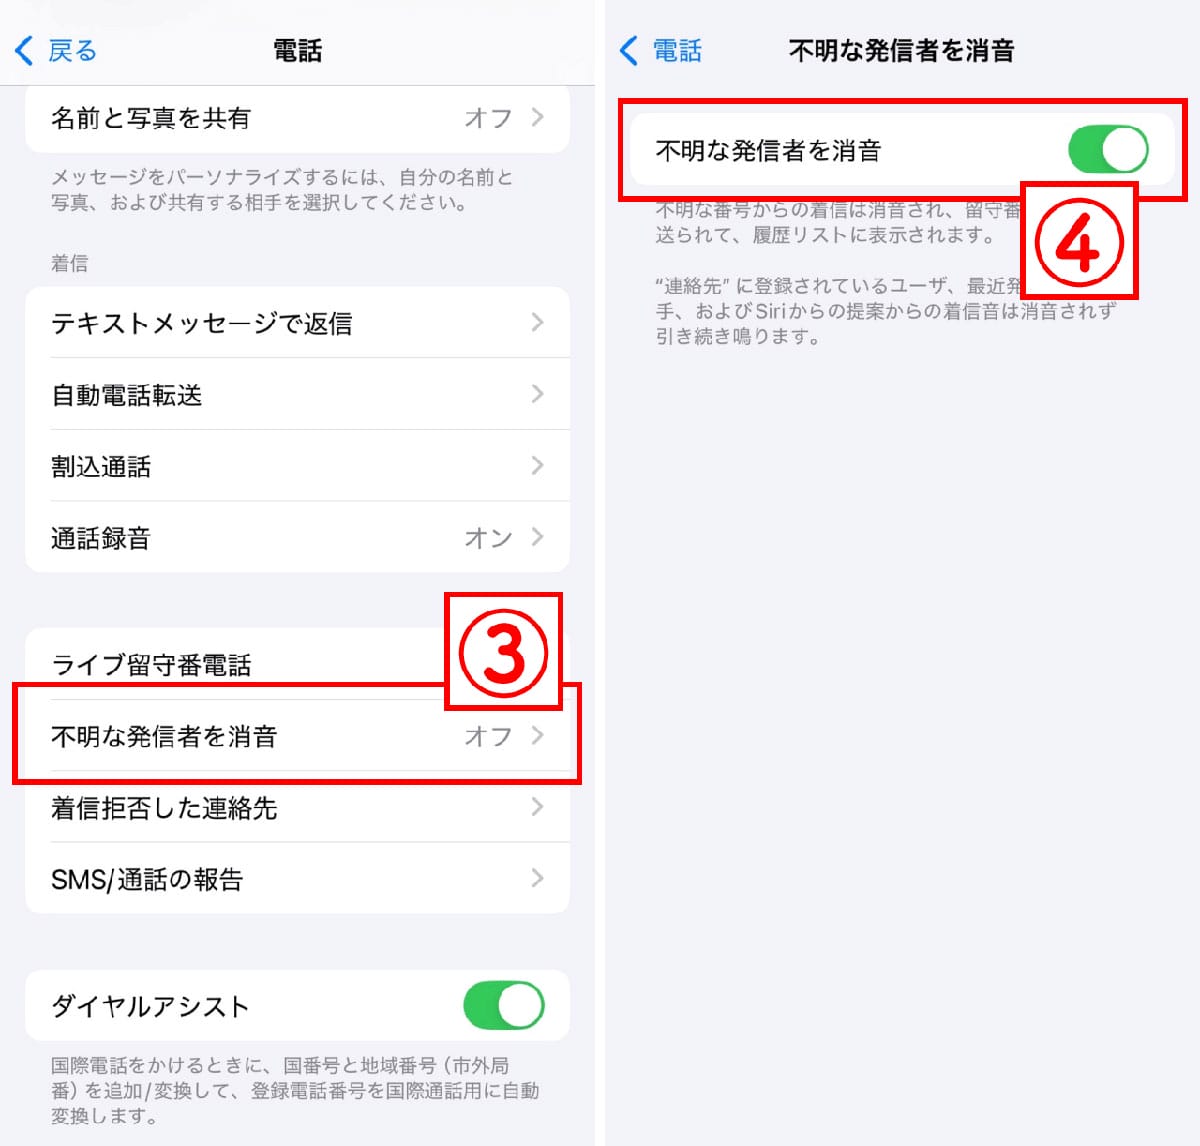Click the circled number 3 marker
1200x1146 pixels.
504,653
